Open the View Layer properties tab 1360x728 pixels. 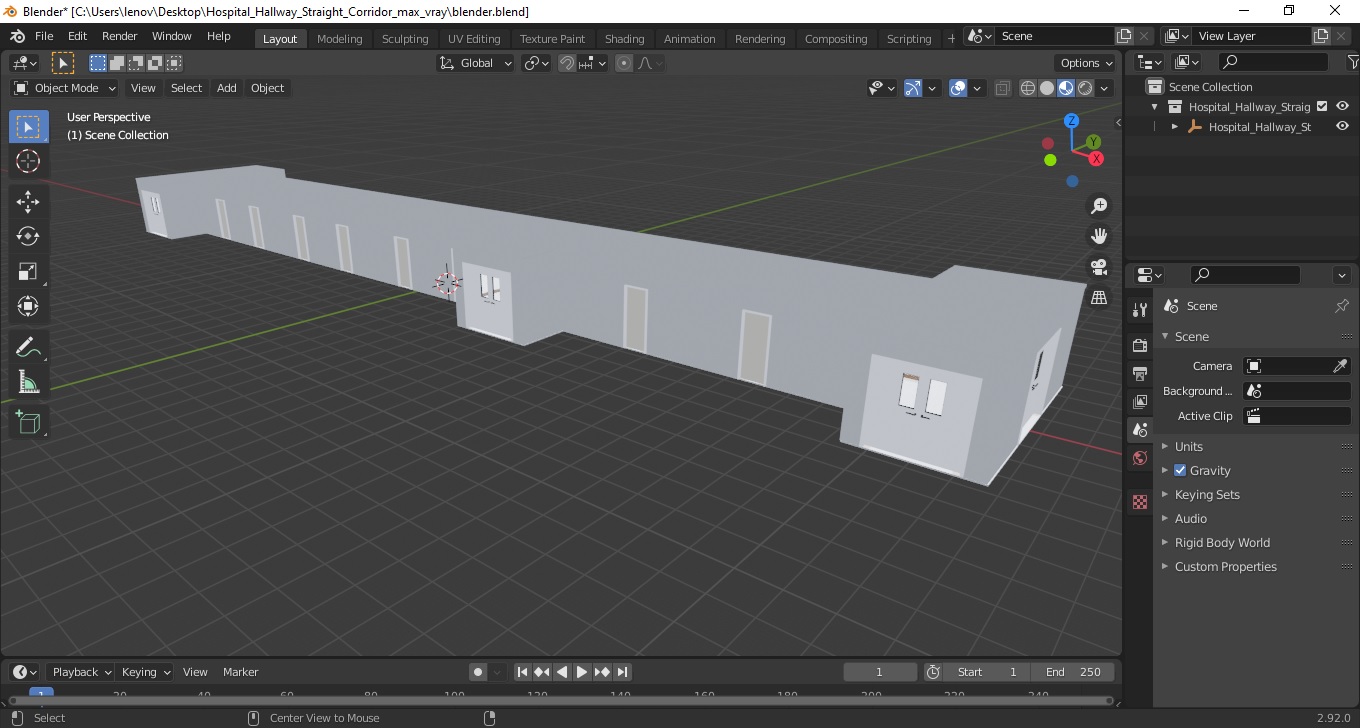tap(1140, 402)
